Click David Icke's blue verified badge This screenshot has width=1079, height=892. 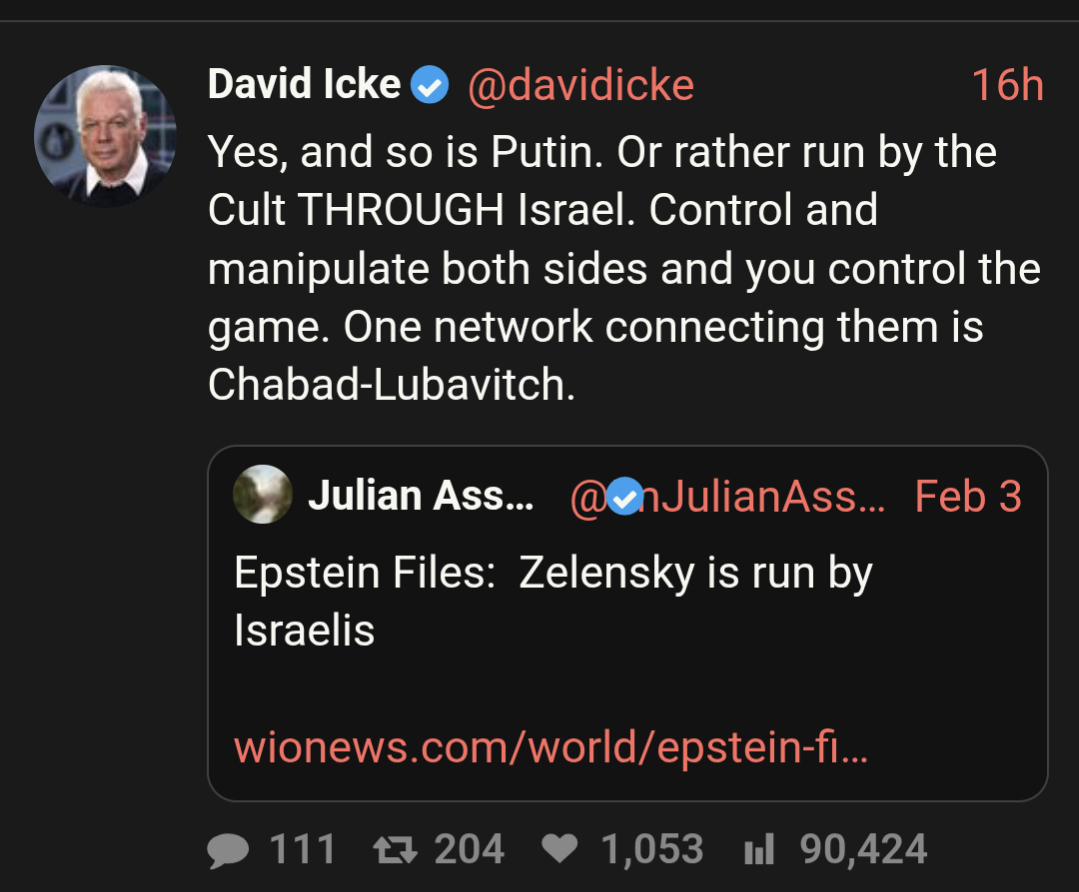[431, 86]
